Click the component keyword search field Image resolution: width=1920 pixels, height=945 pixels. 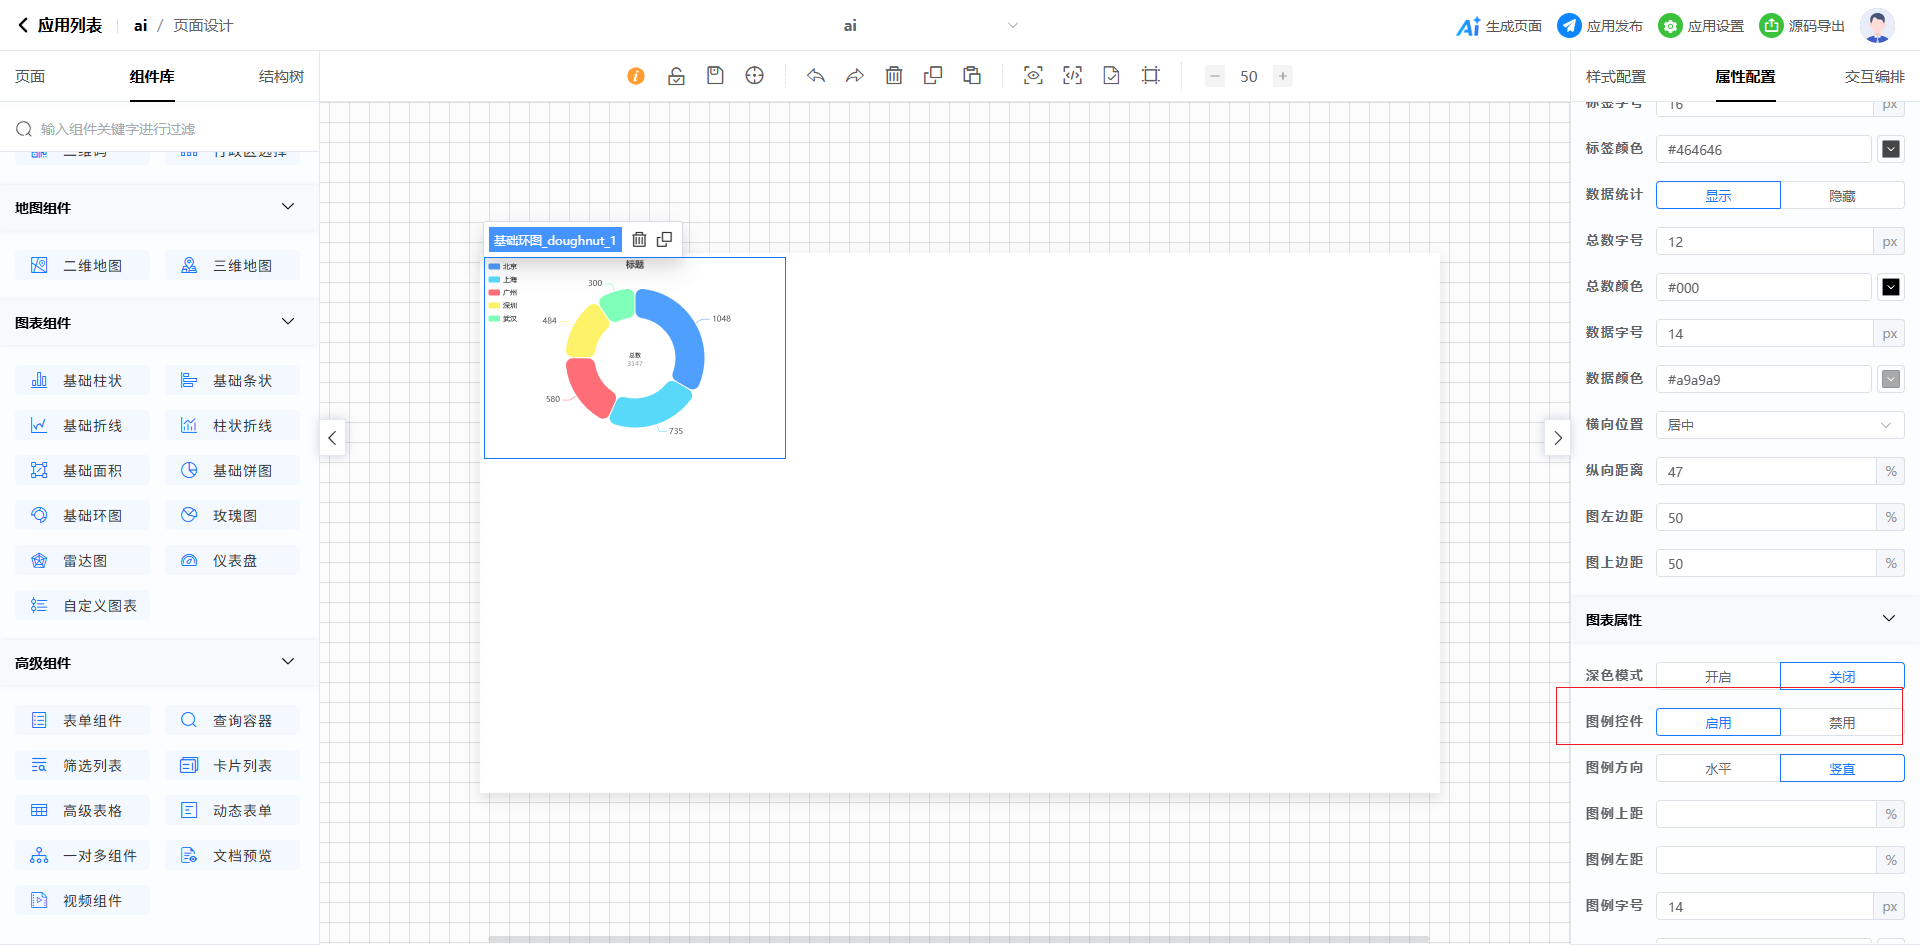(160, 129)
